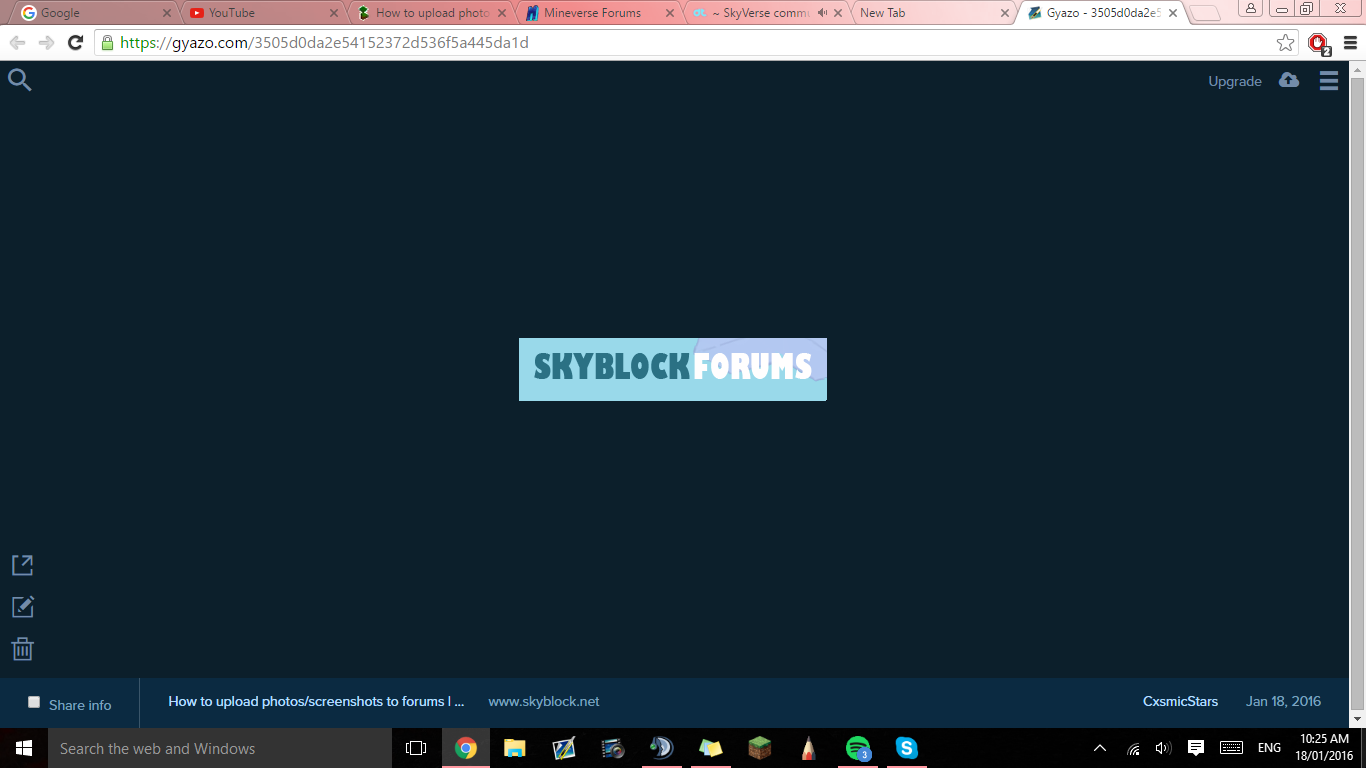This screenshot has height=768, width=1366.
Task: Click the green secure padlock icon
Action: coord(107,43)
